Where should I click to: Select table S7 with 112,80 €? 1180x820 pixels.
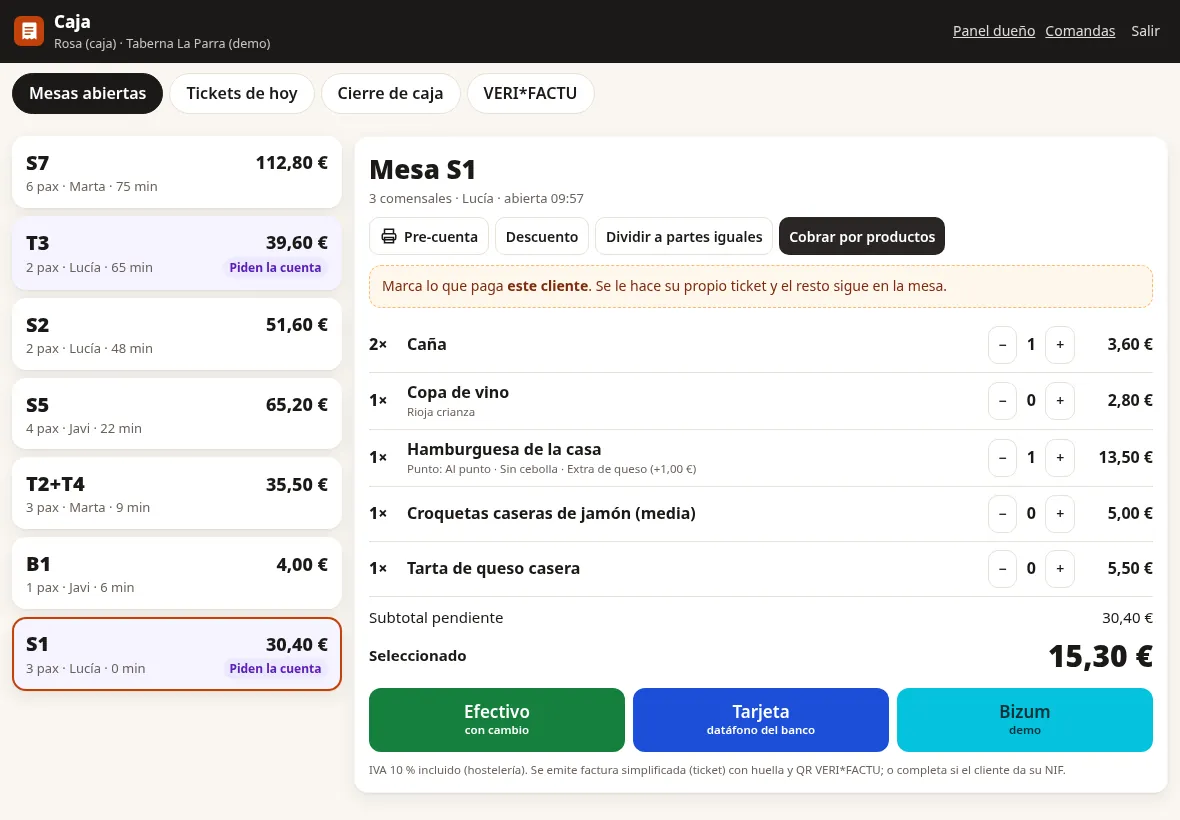pyautogui.click(x=177, y=172)
